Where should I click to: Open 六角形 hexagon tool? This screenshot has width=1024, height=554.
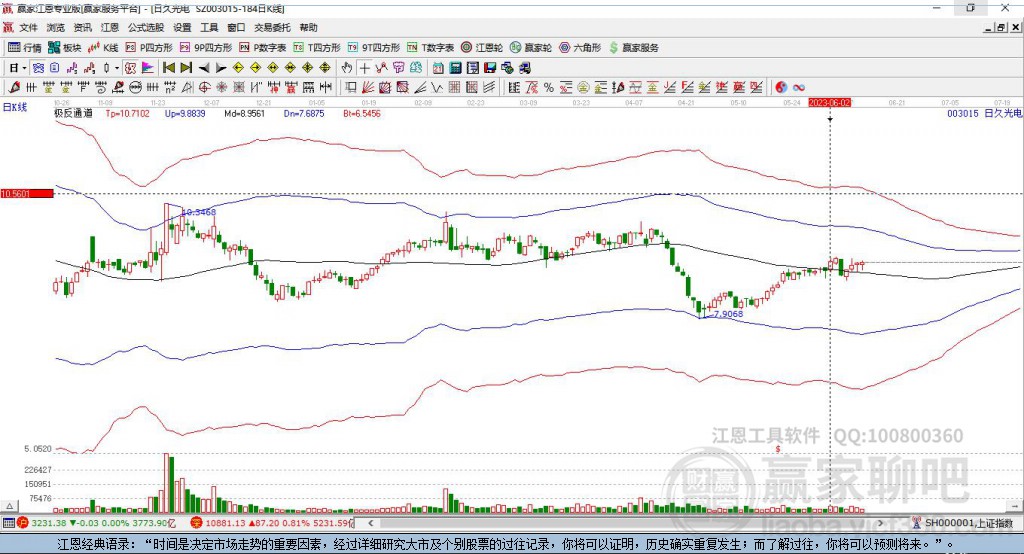pos(580,48)
